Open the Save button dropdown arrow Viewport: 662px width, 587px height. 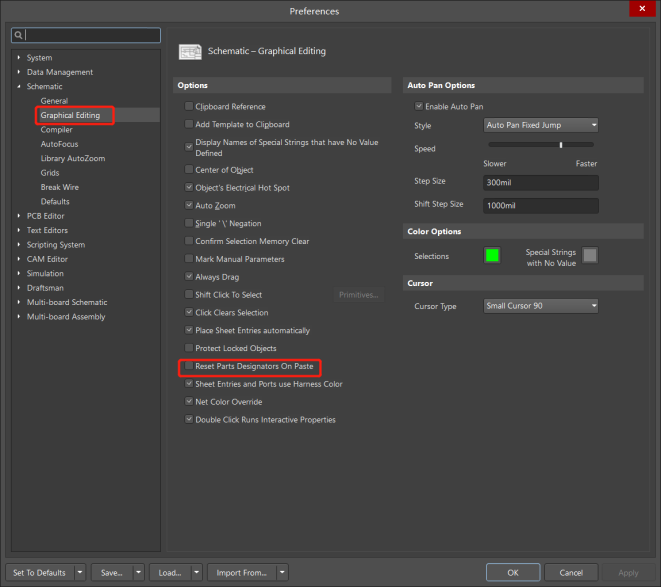coord(136,573)
